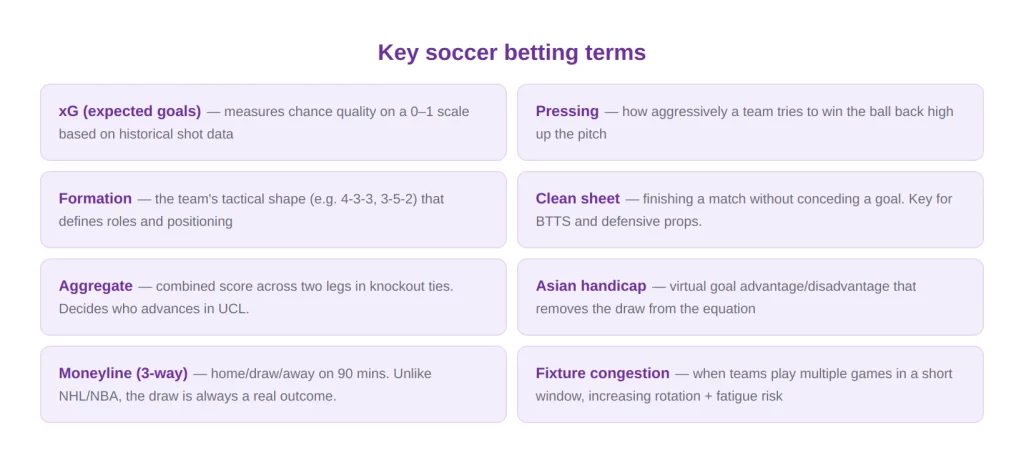This screenshot has height=463, width=1024.
Task: Click "removes the draw from the equation" text
Action: click(x=645, y=308)
